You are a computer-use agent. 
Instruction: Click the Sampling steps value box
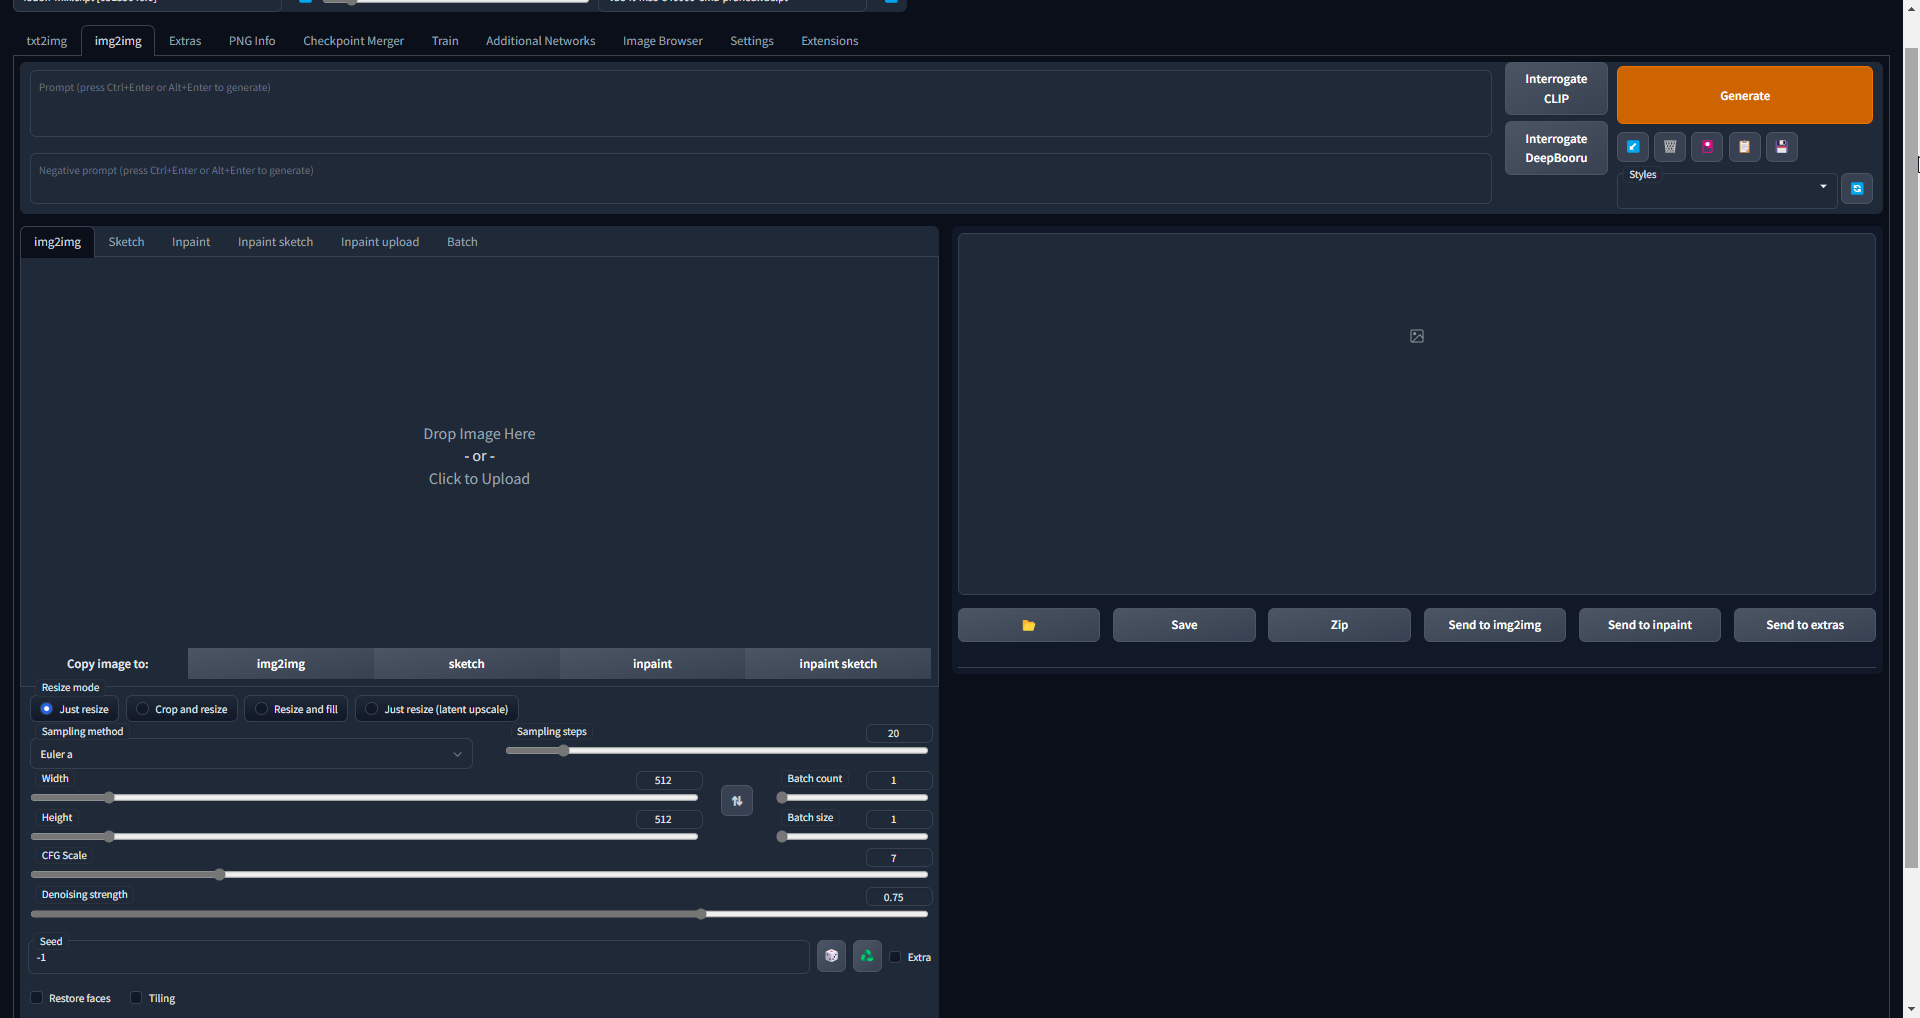(x=898, y=733)
